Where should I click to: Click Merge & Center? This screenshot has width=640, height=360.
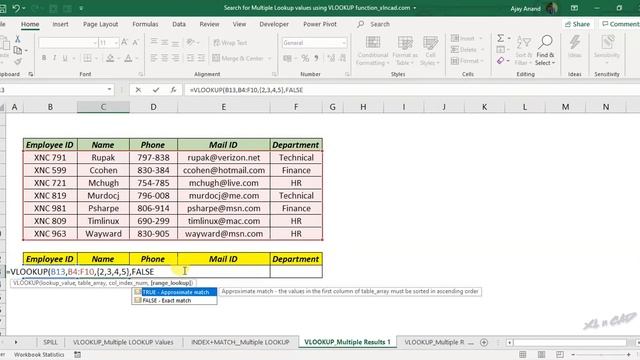click(x=238, y=58)
